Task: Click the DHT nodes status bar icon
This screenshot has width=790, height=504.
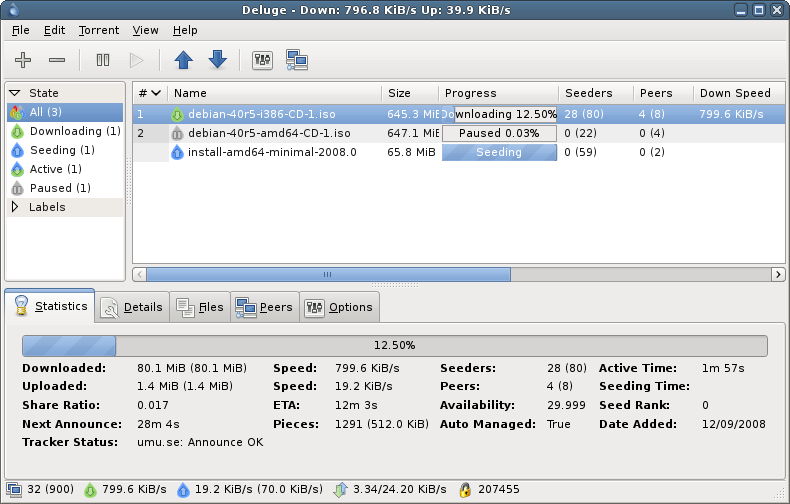Action: tap(465, 491)
